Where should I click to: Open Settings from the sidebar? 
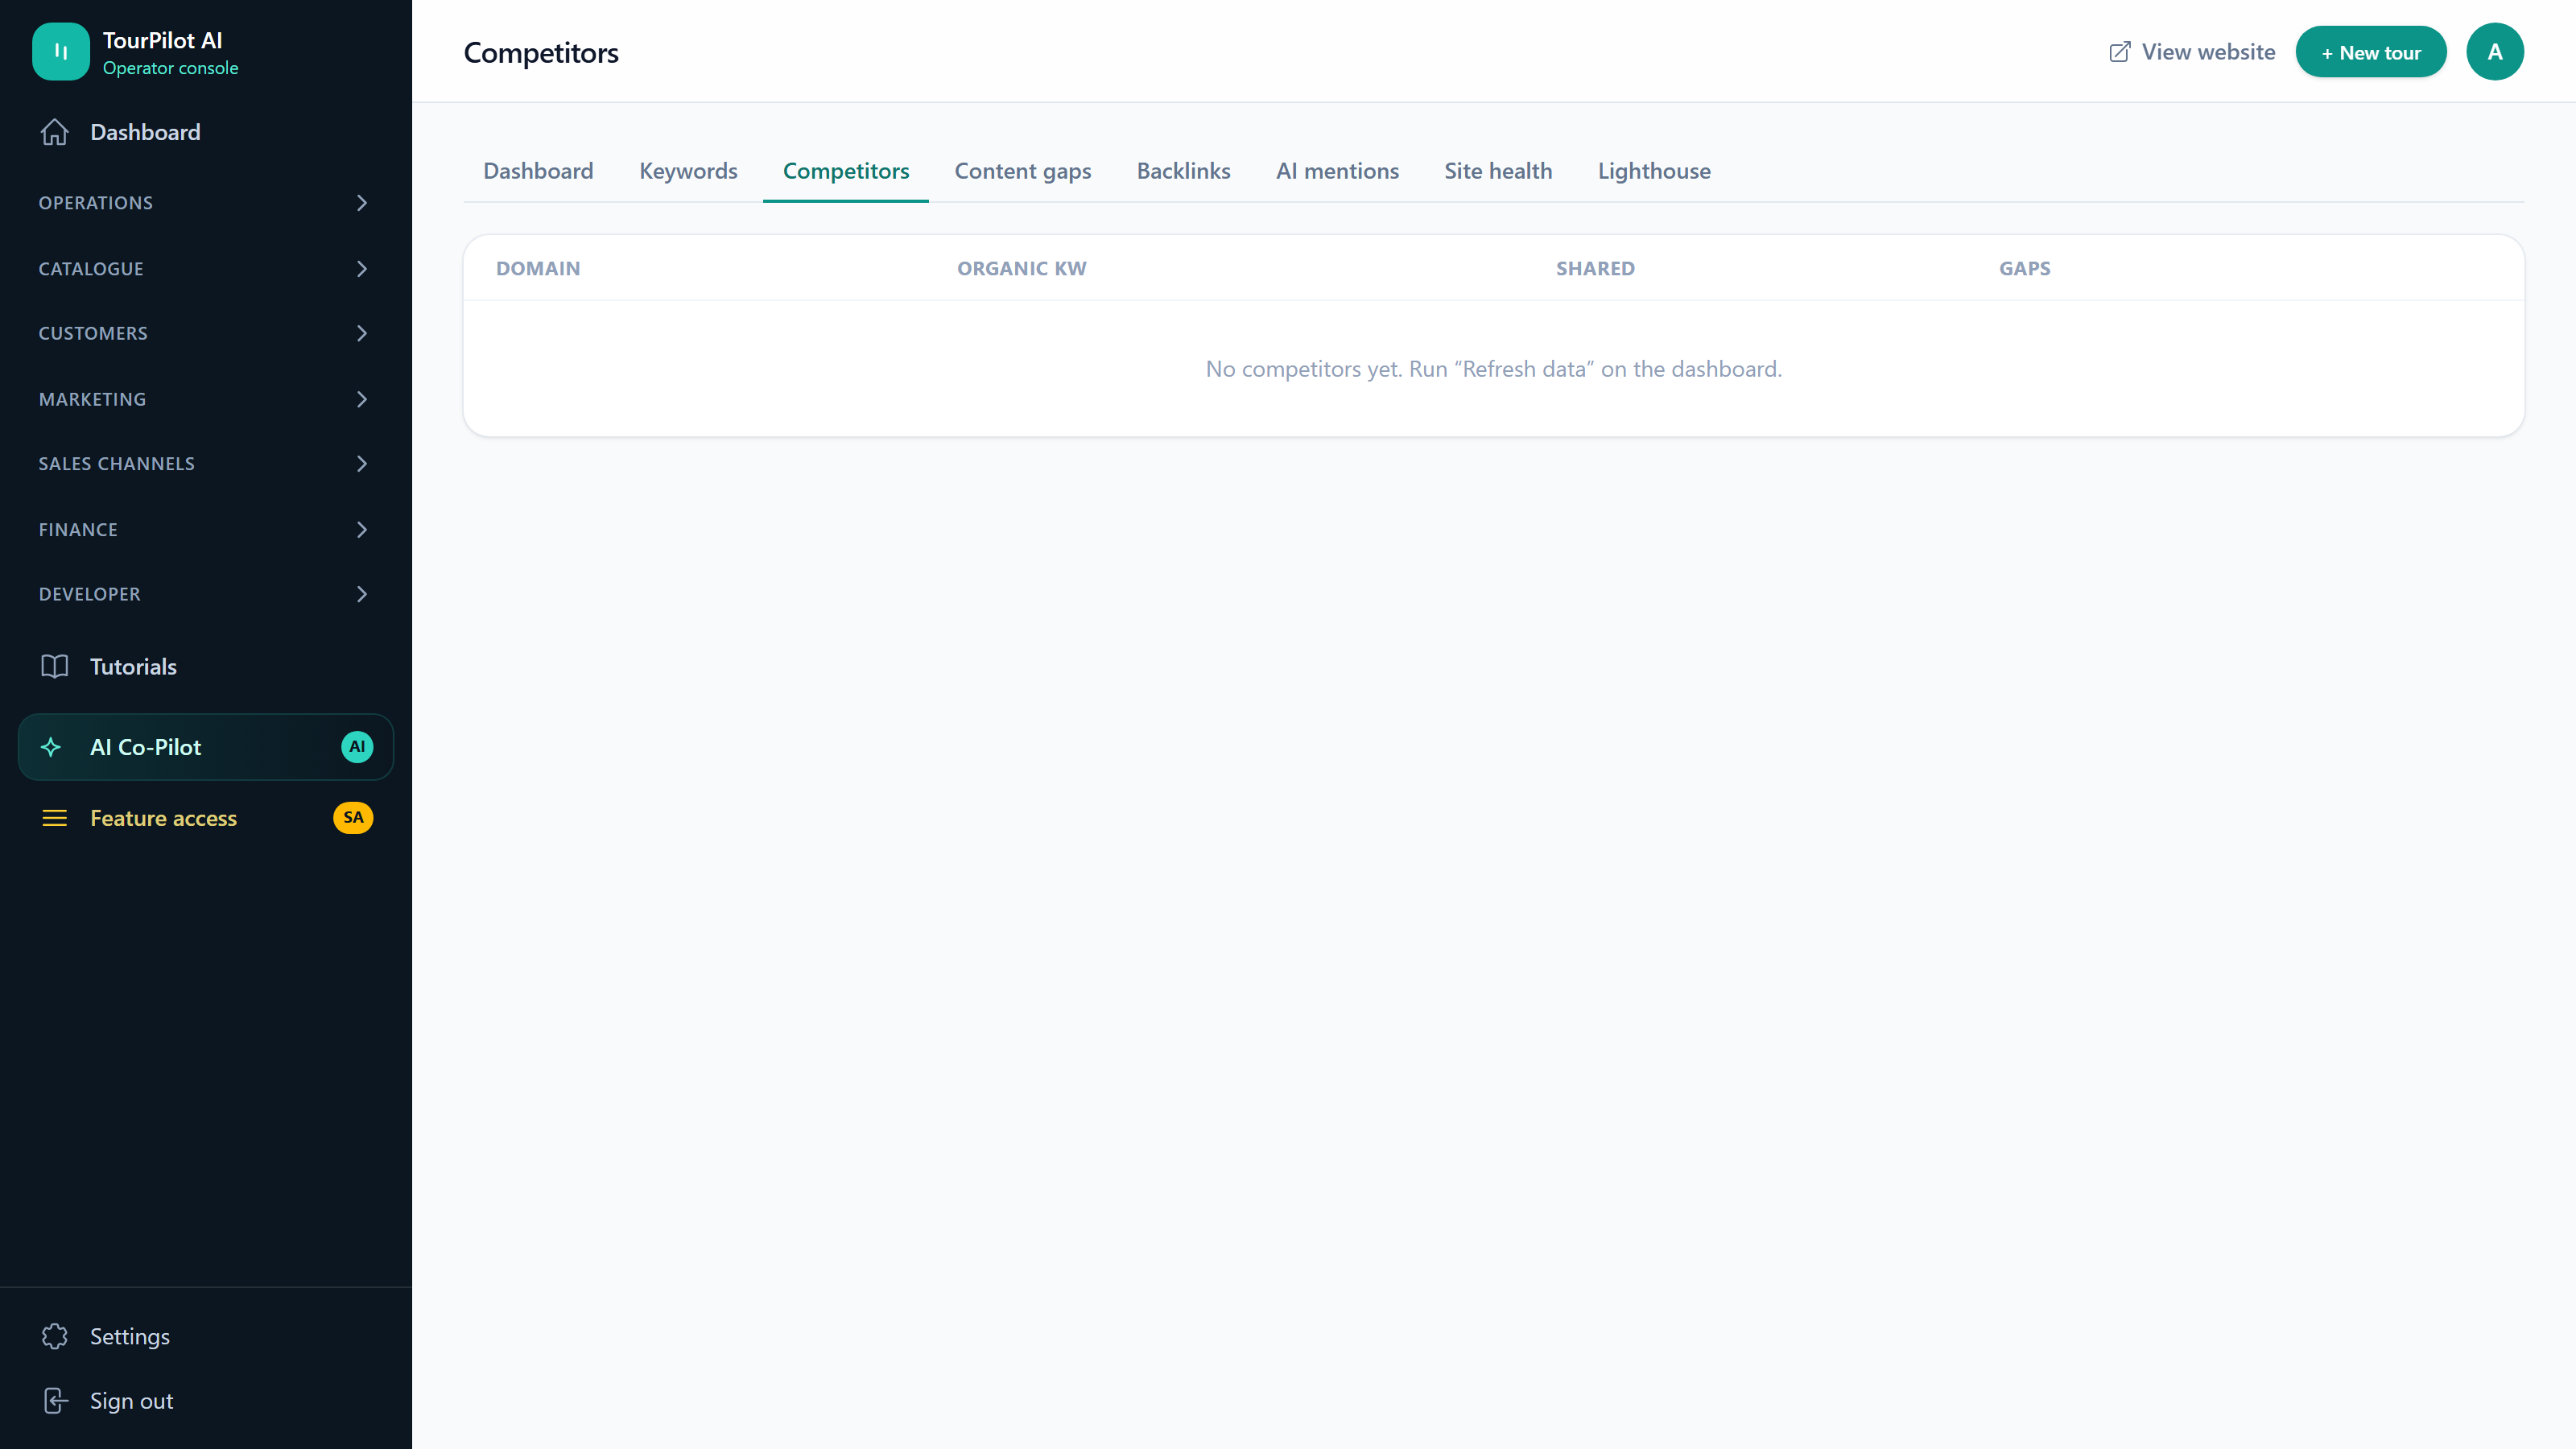206,1337
